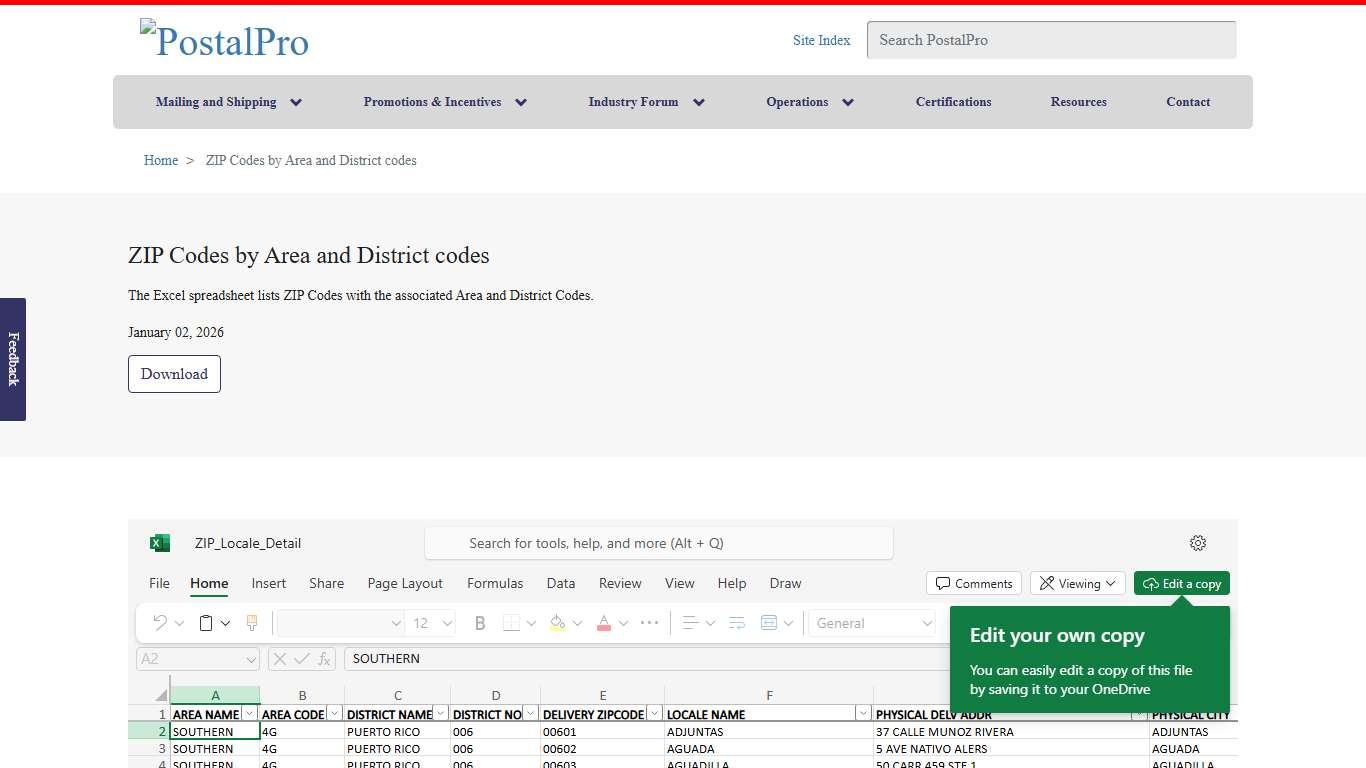
Task: Open the spreadsheet settings gear
Action: 1198,543
